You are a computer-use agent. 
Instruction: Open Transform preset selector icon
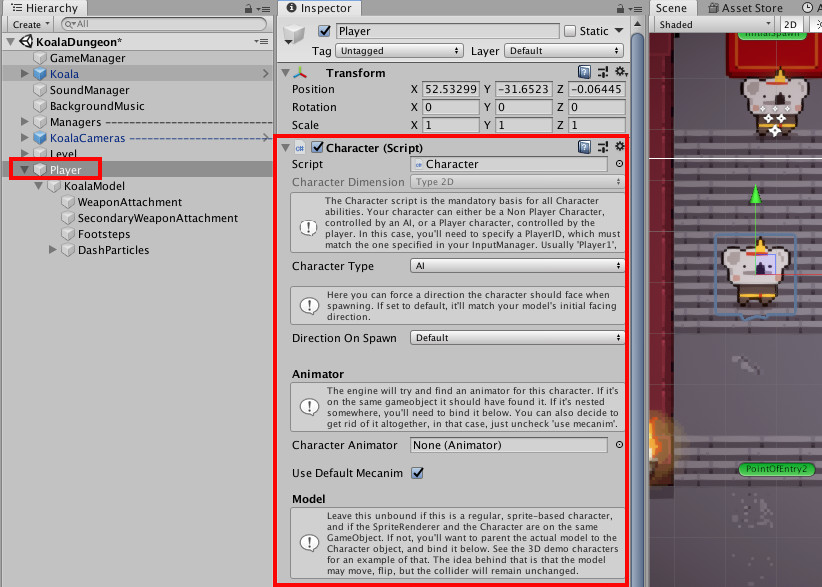tap(603, 72)
